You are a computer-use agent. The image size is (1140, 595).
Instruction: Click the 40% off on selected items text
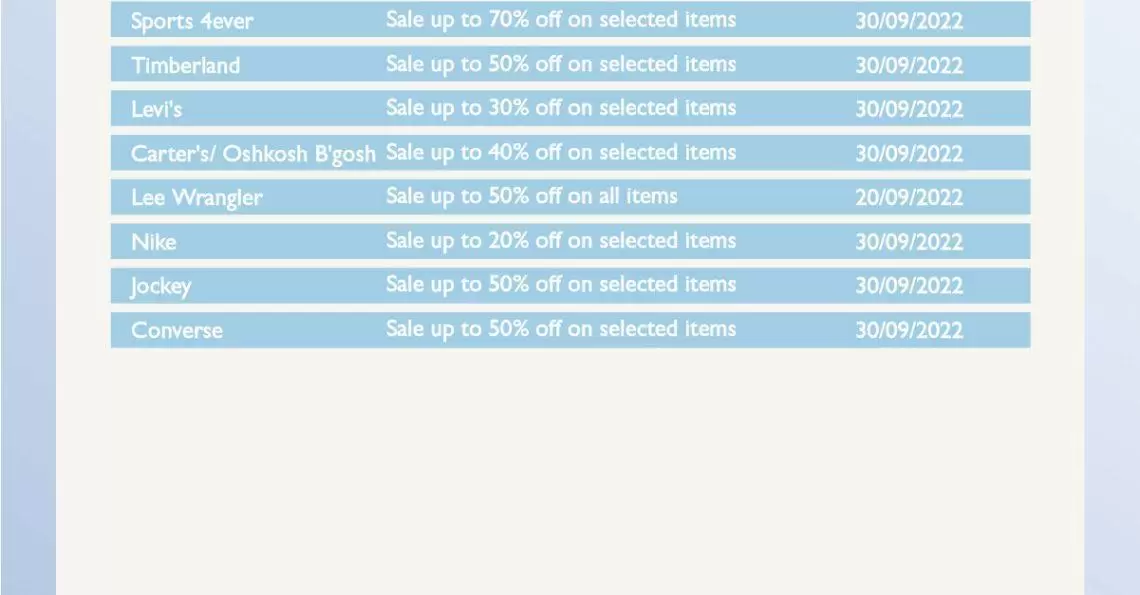[612, 152]
